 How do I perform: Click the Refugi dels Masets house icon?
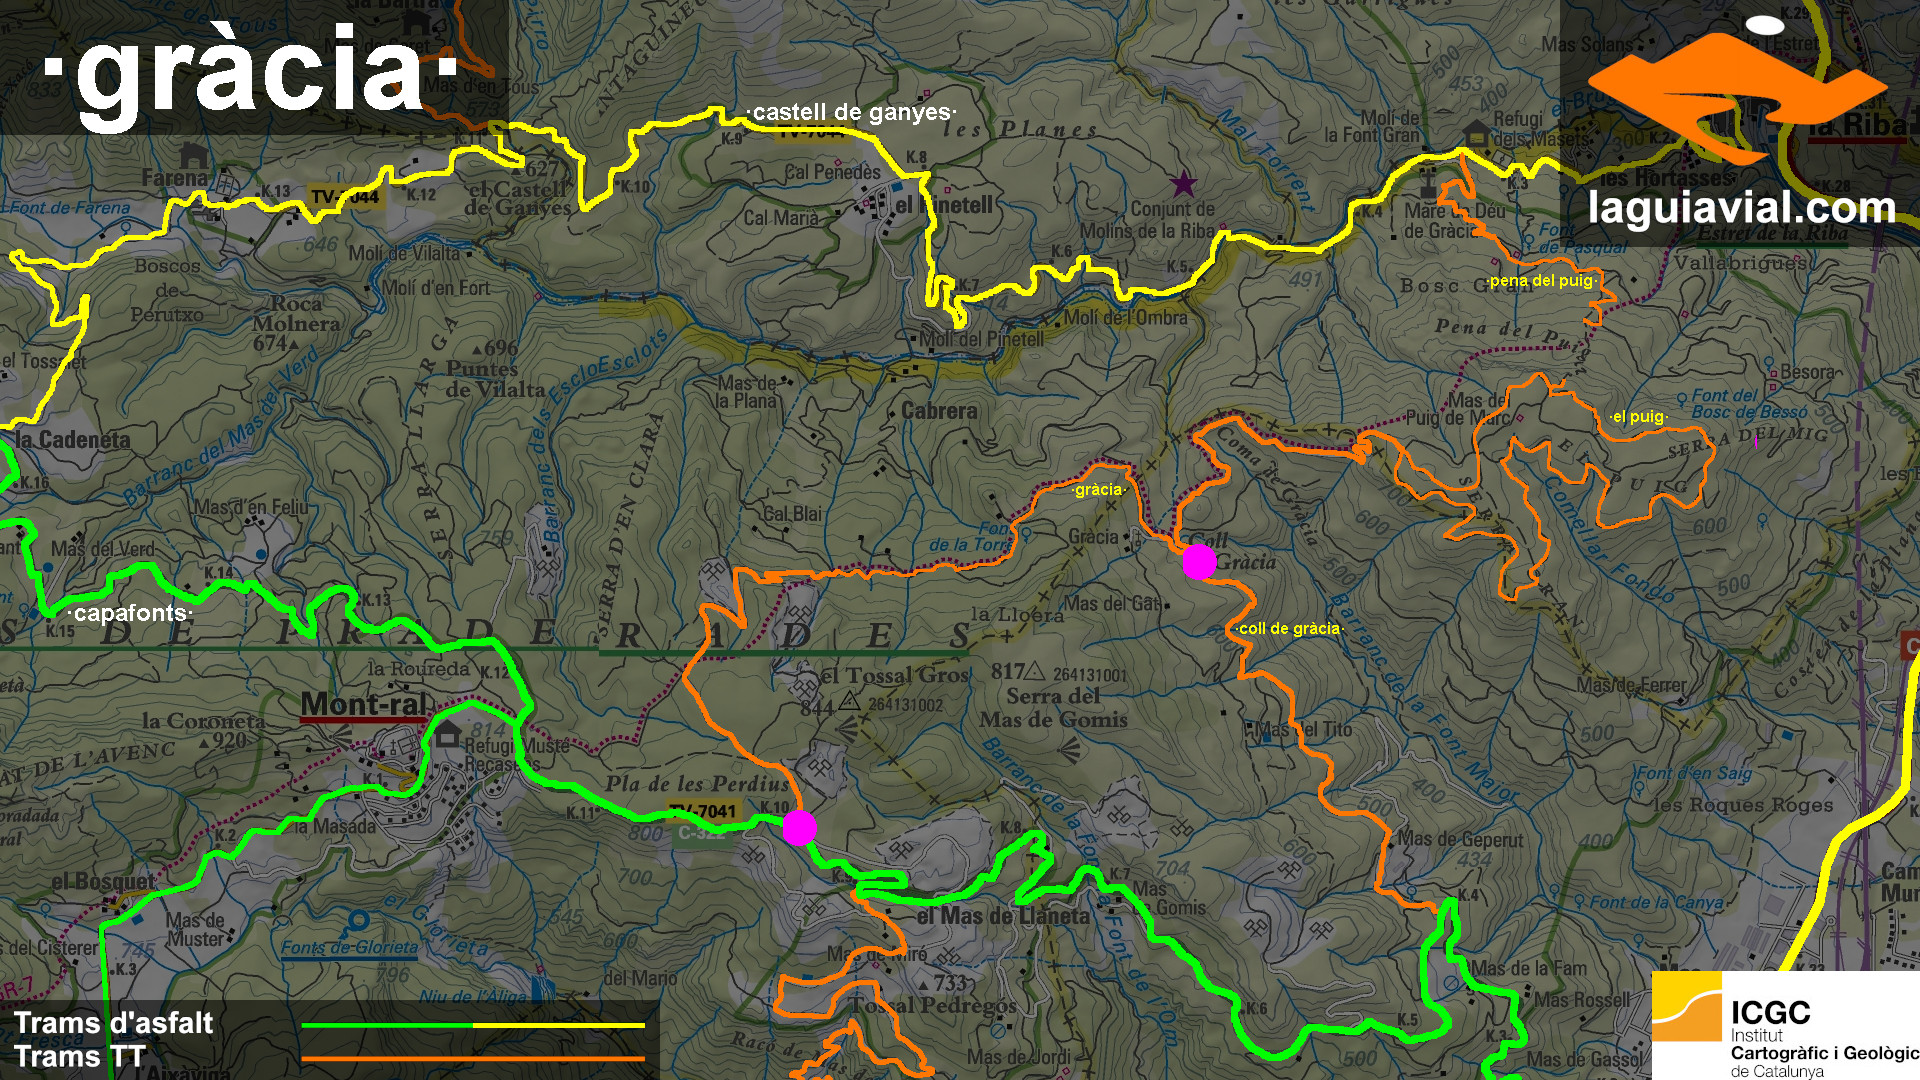pos(1476,133)
